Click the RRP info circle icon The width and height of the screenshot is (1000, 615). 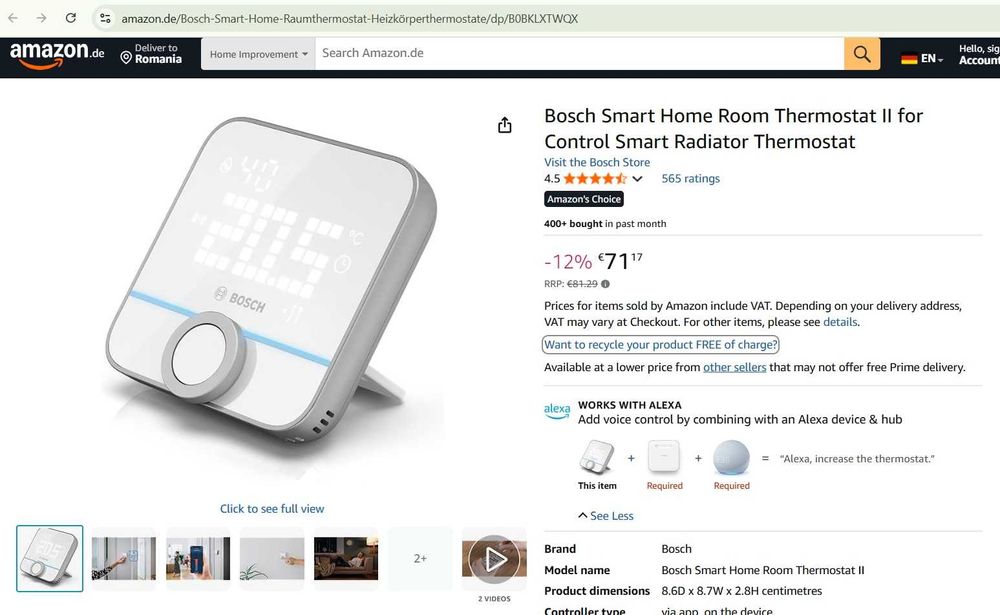[605, 284]
